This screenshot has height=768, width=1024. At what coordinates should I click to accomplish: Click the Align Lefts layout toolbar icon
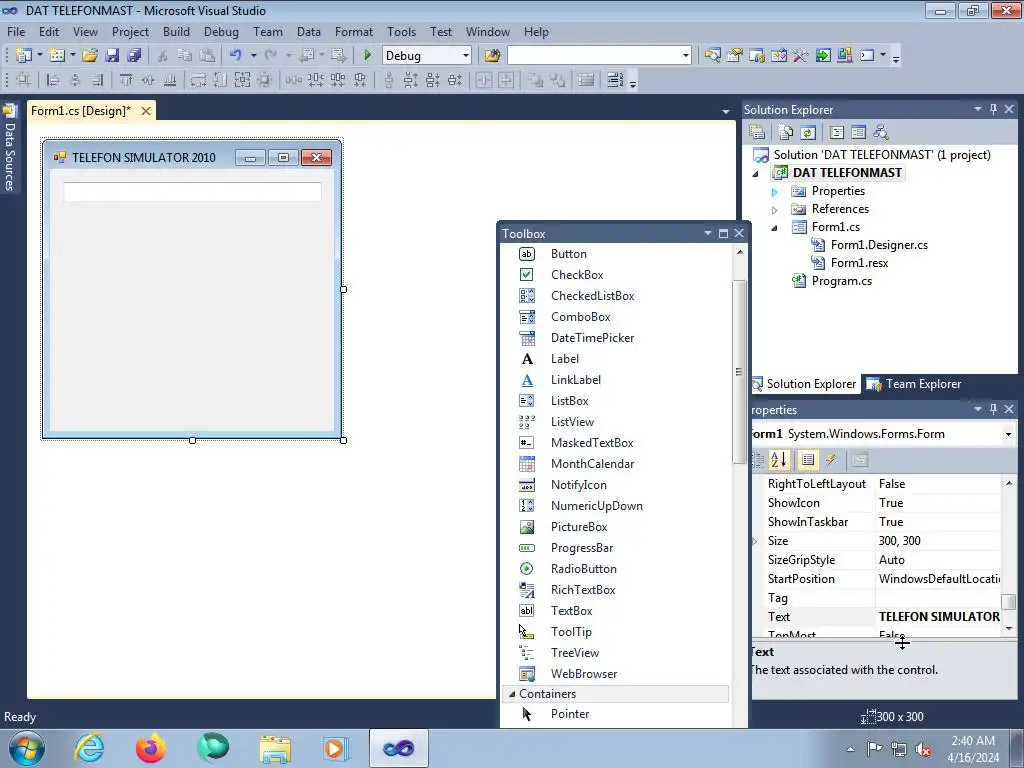click(53, 80)
